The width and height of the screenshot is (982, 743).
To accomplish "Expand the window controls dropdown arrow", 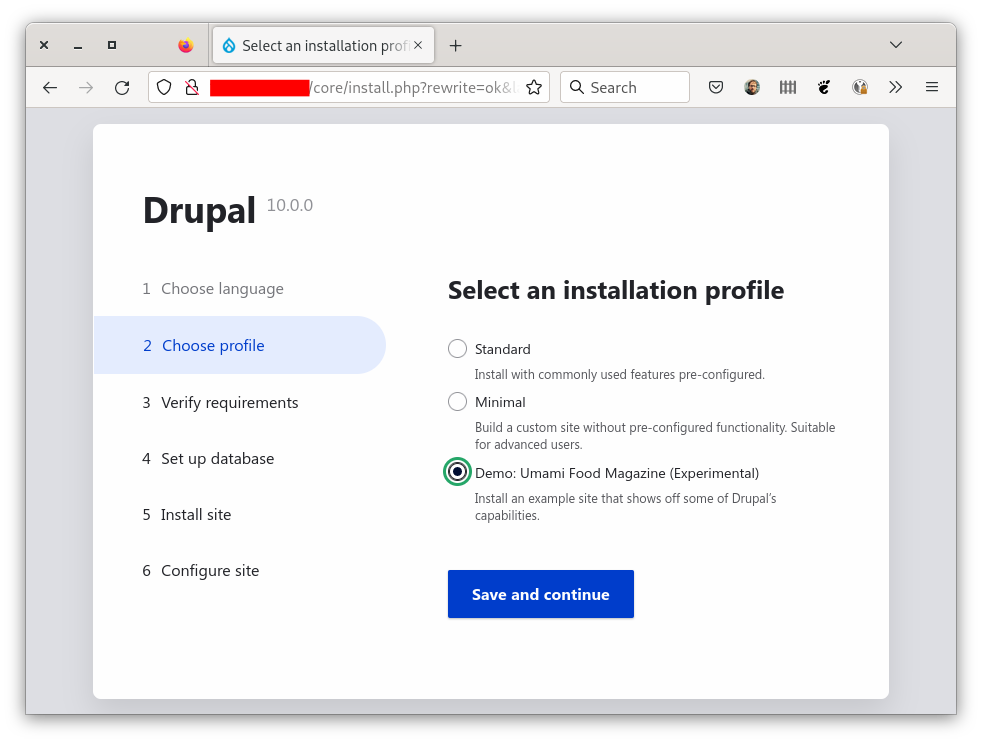I will point(895,45).
